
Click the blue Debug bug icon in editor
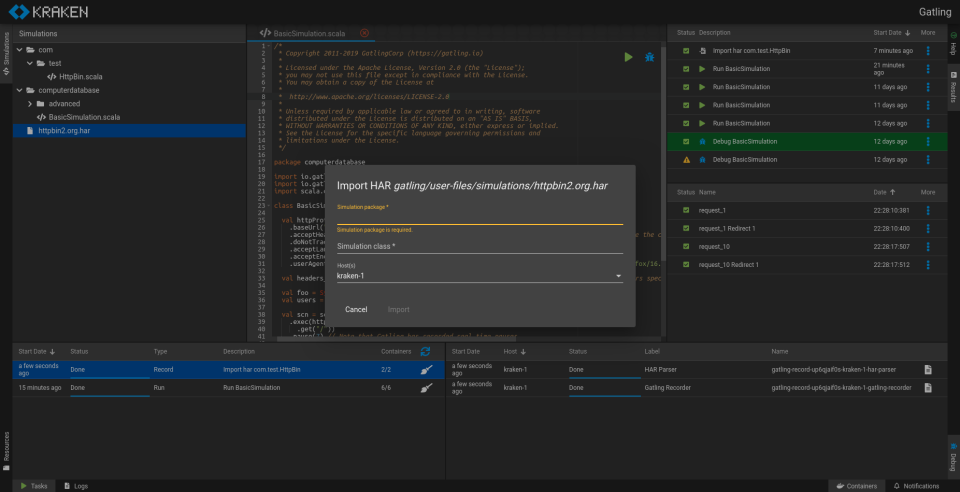coord(649,57)
